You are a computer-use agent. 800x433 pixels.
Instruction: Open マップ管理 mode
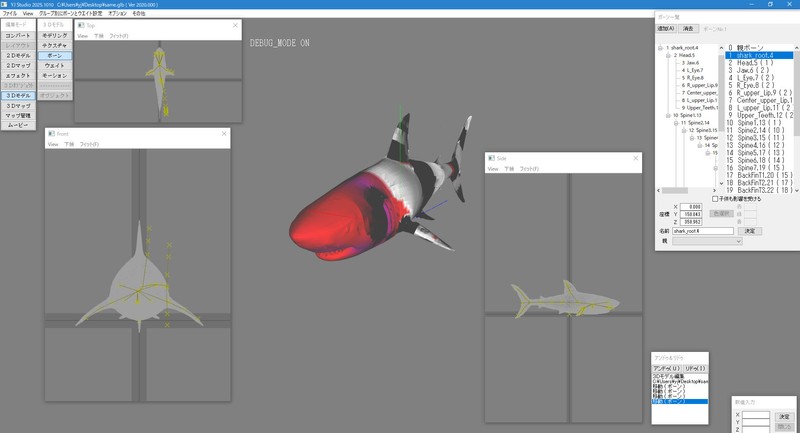pyautogui.click(x=18, y=116)
